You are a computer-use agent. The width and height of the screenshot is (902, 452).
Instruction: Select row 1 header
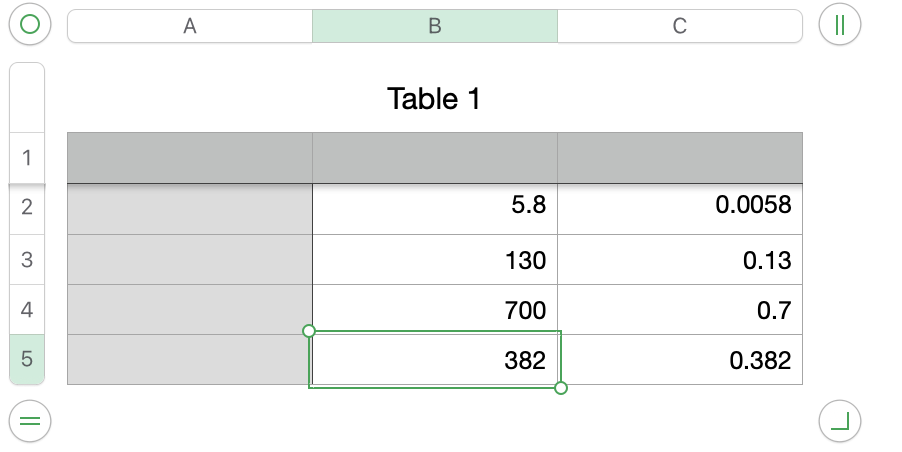(27, 158)
